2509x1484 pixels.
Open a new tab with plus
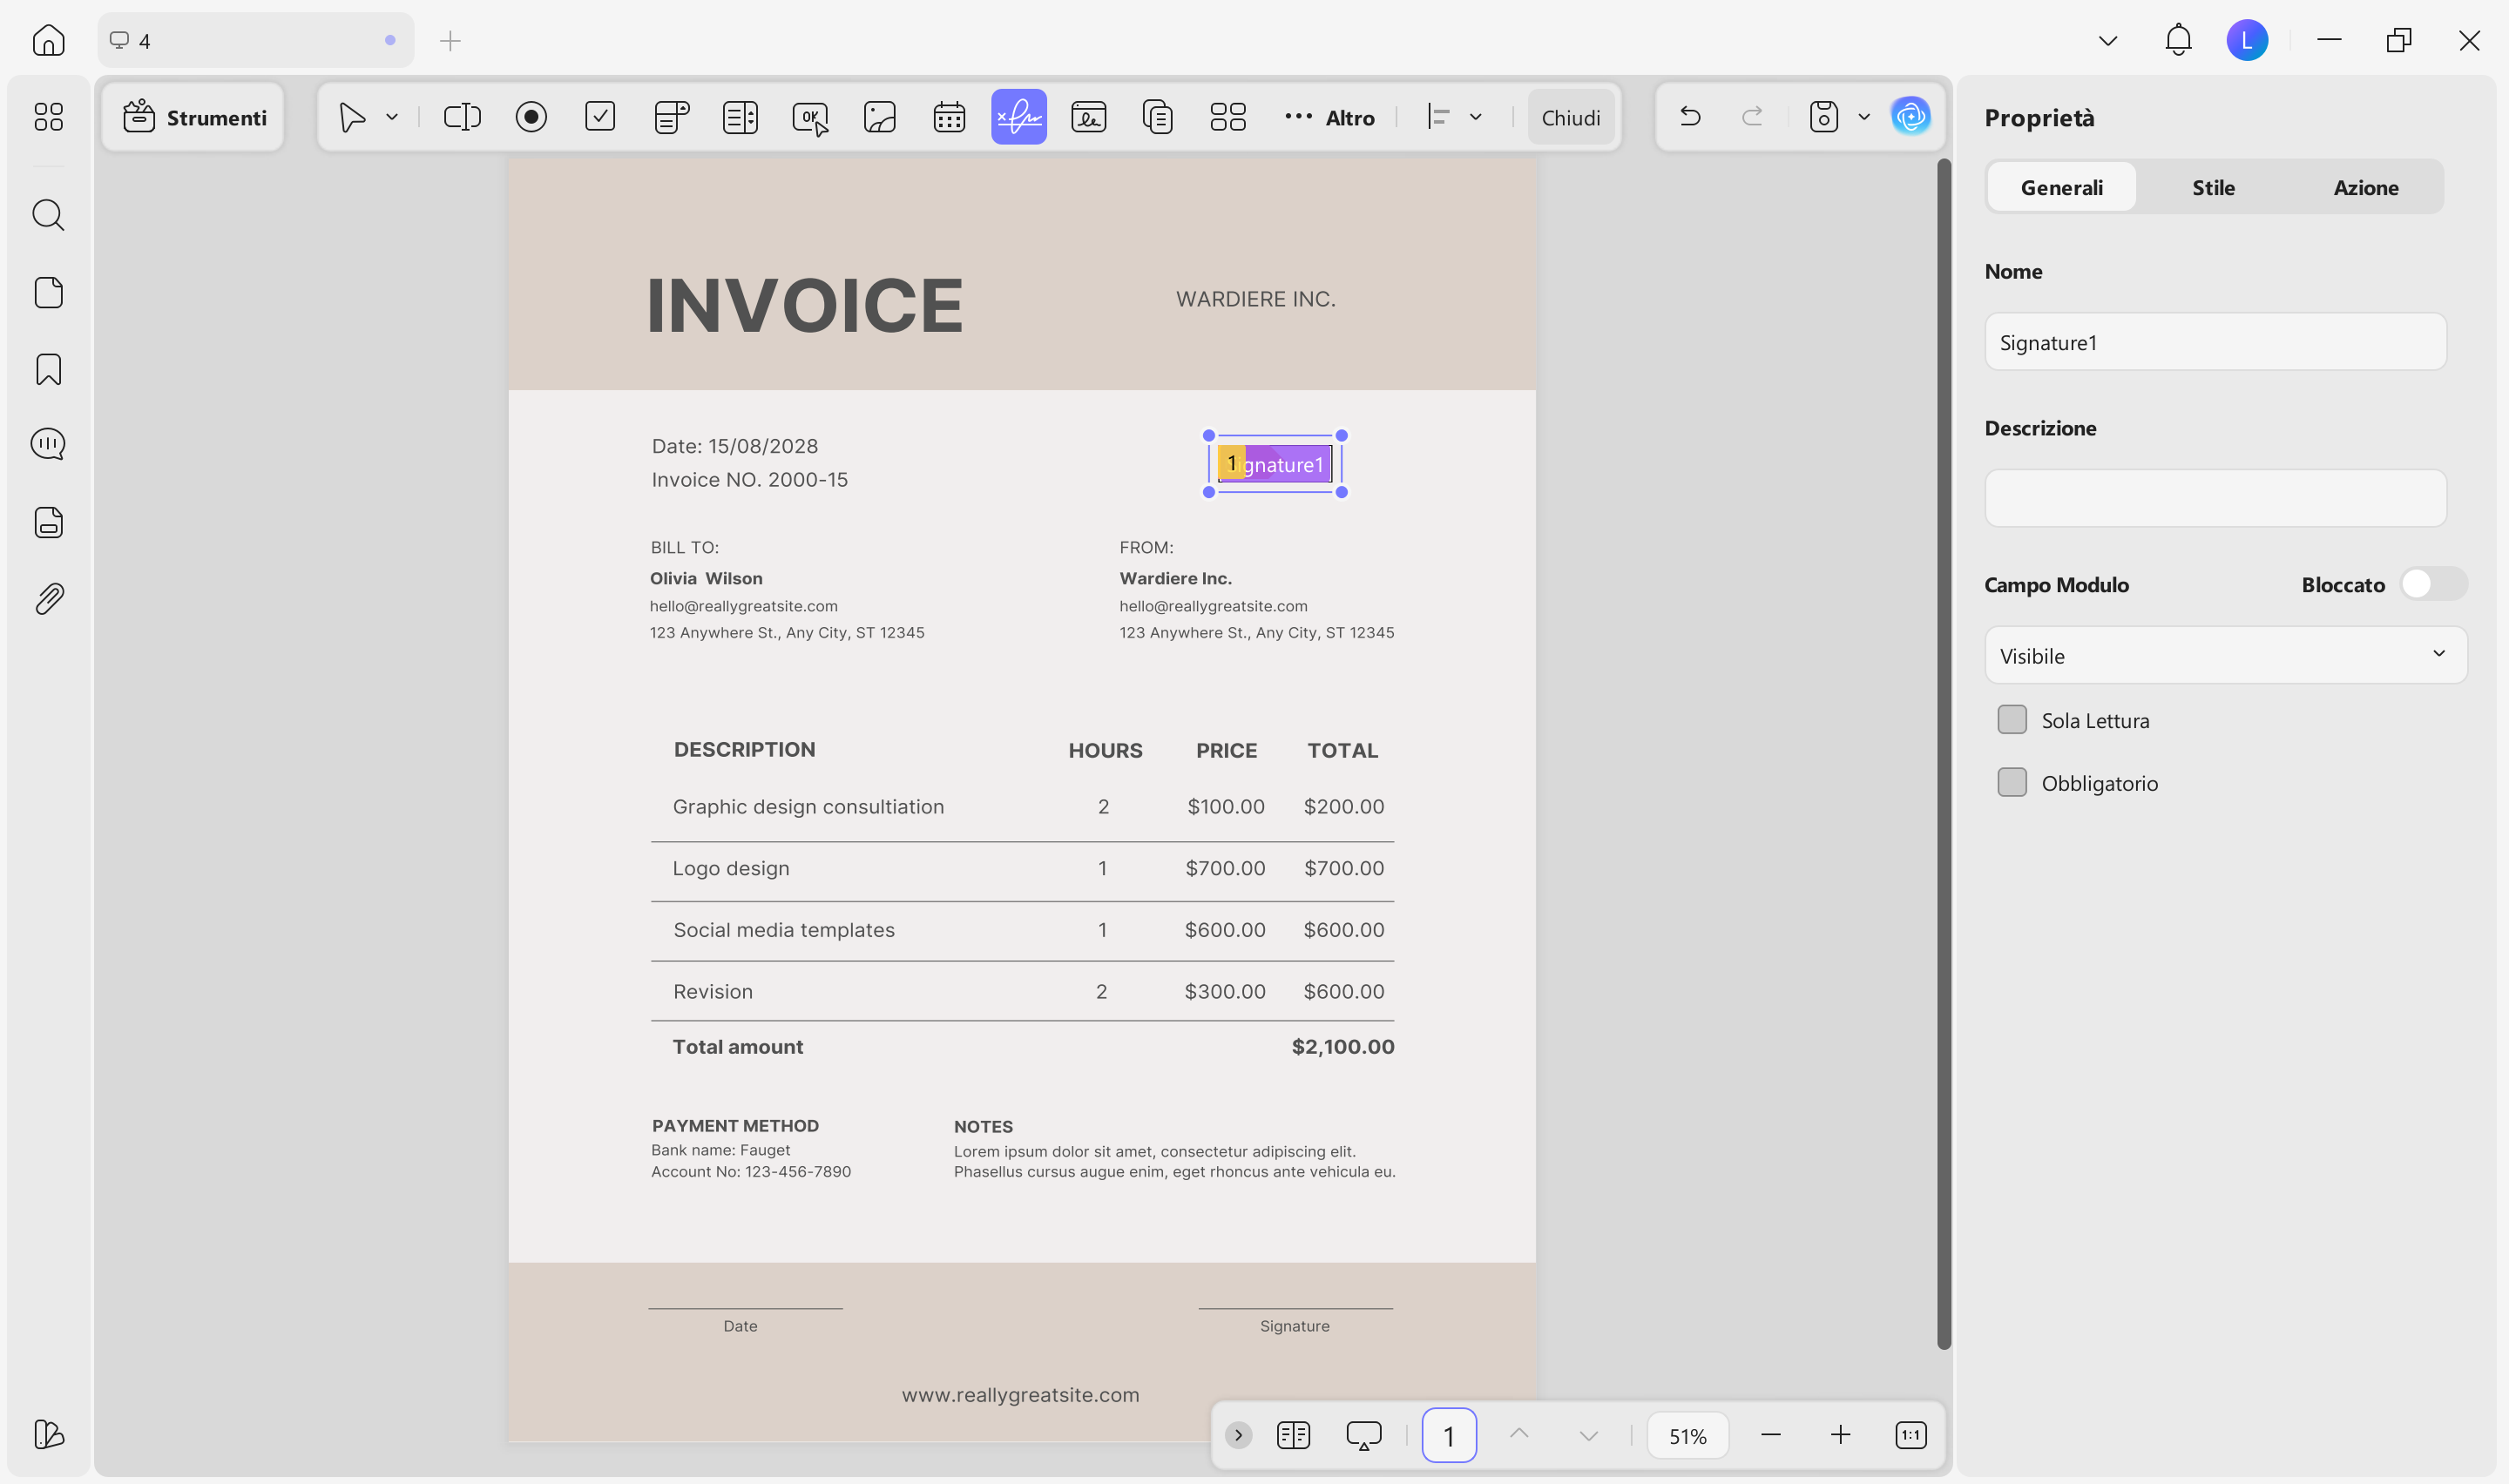click(x=450, y=40)
